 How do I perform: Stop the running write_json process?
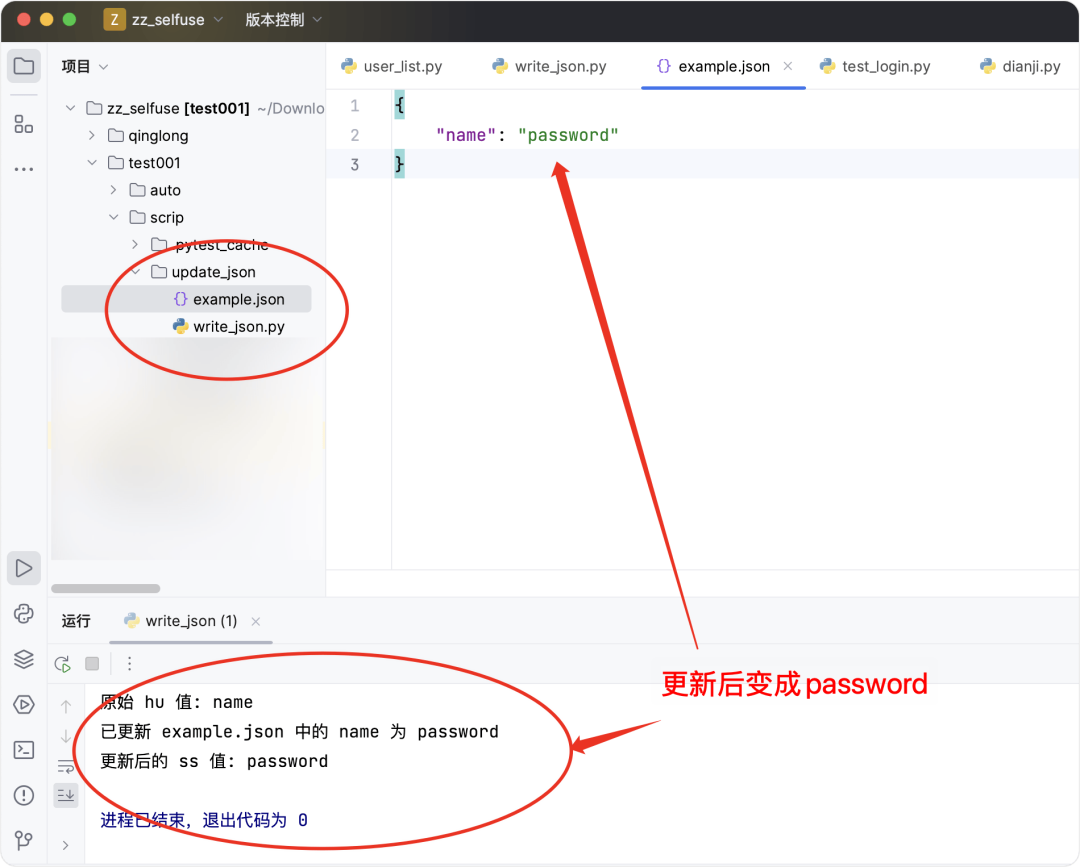point(92,663)
